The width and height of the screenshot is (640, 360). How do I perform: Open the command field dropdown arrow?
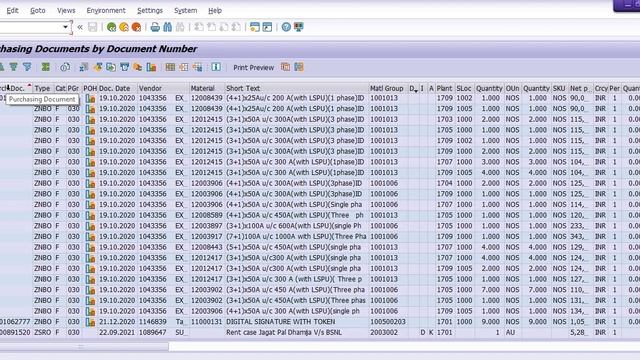tap(65, 27)
